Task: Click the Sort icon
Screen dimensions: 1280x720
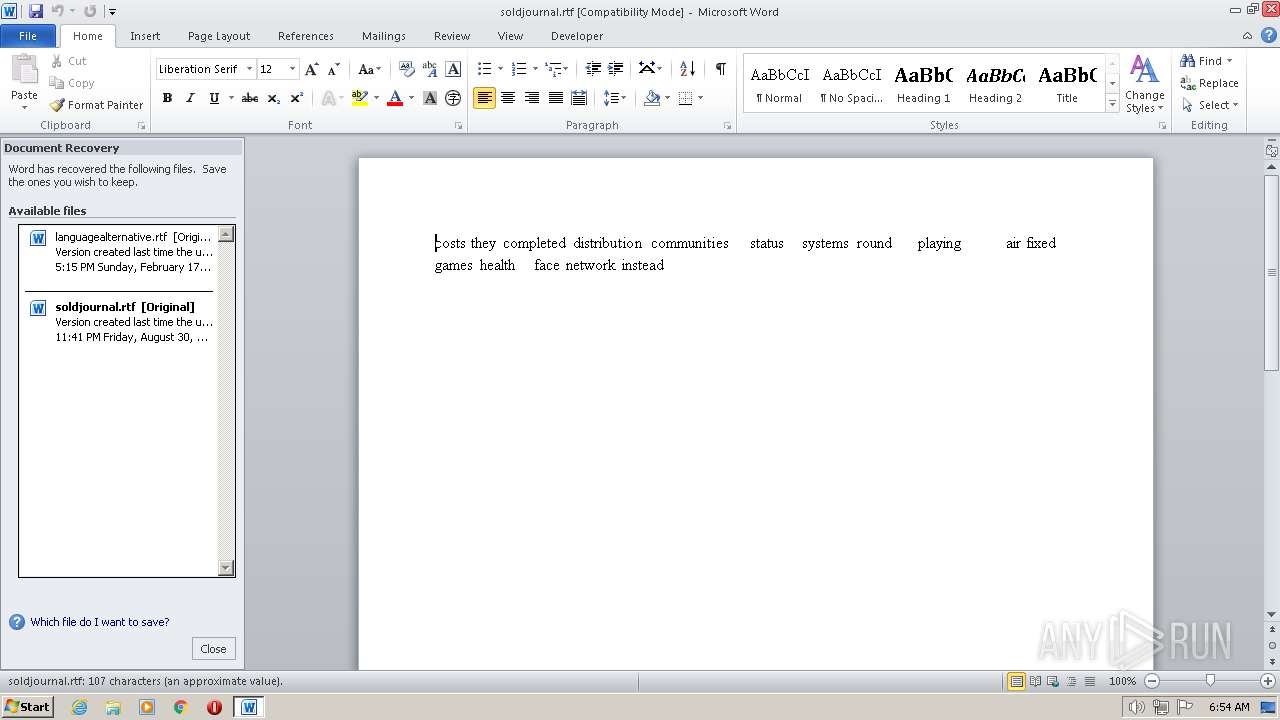Action: click(687, 69)
